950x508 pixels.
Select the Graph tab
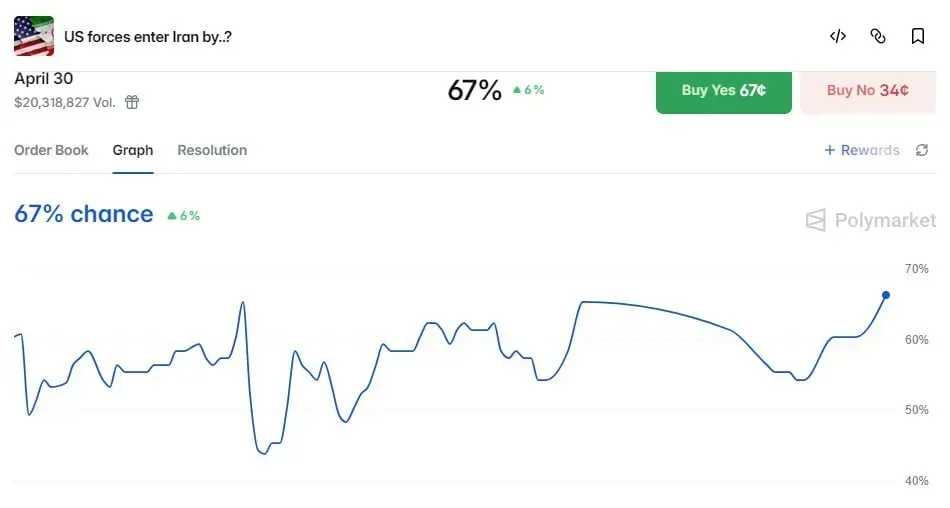click(x=133, y=150)
